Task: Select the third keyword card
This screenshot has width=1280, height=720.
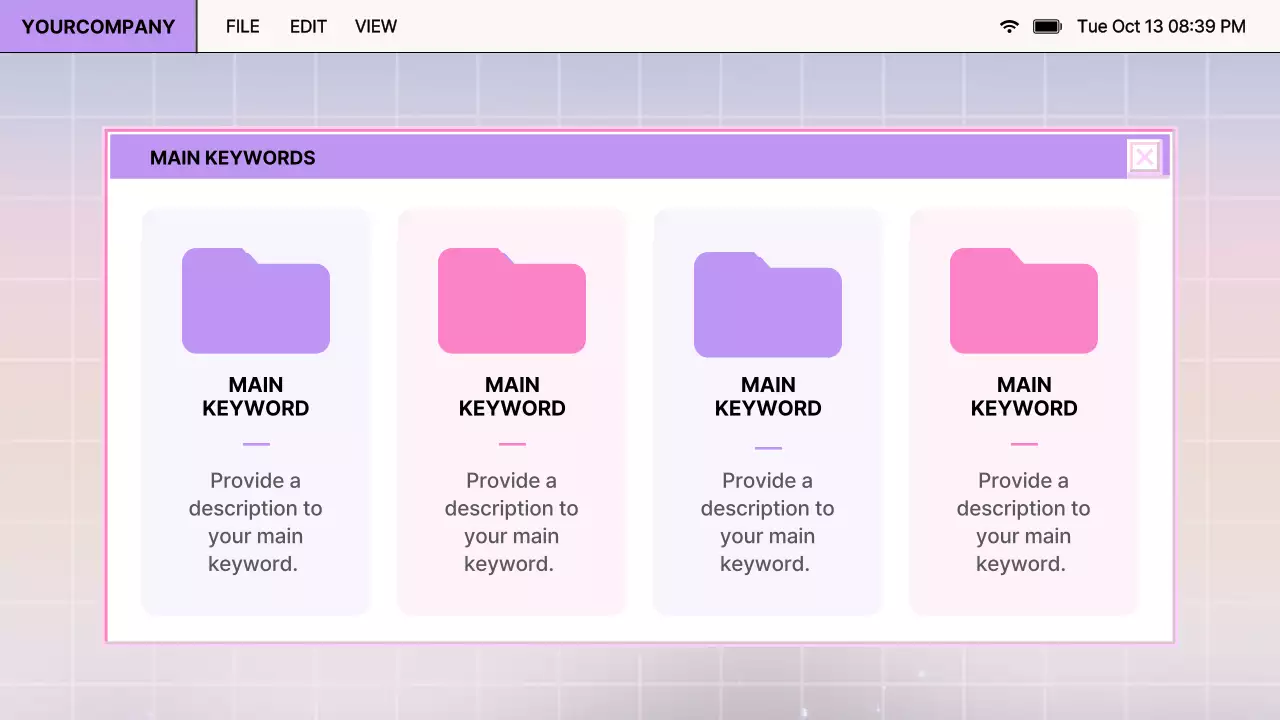Action: pyautogui.click(x=767, y=410)
